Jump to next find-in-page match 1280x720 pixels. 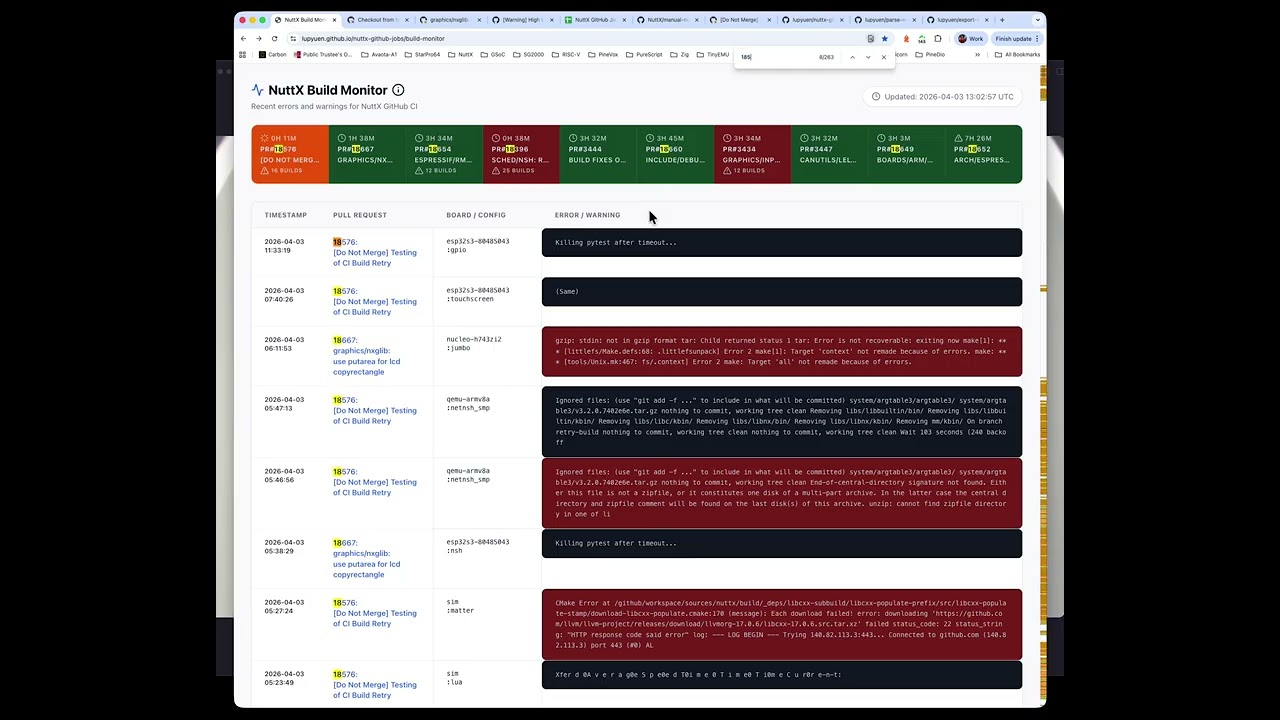(868, 57)
